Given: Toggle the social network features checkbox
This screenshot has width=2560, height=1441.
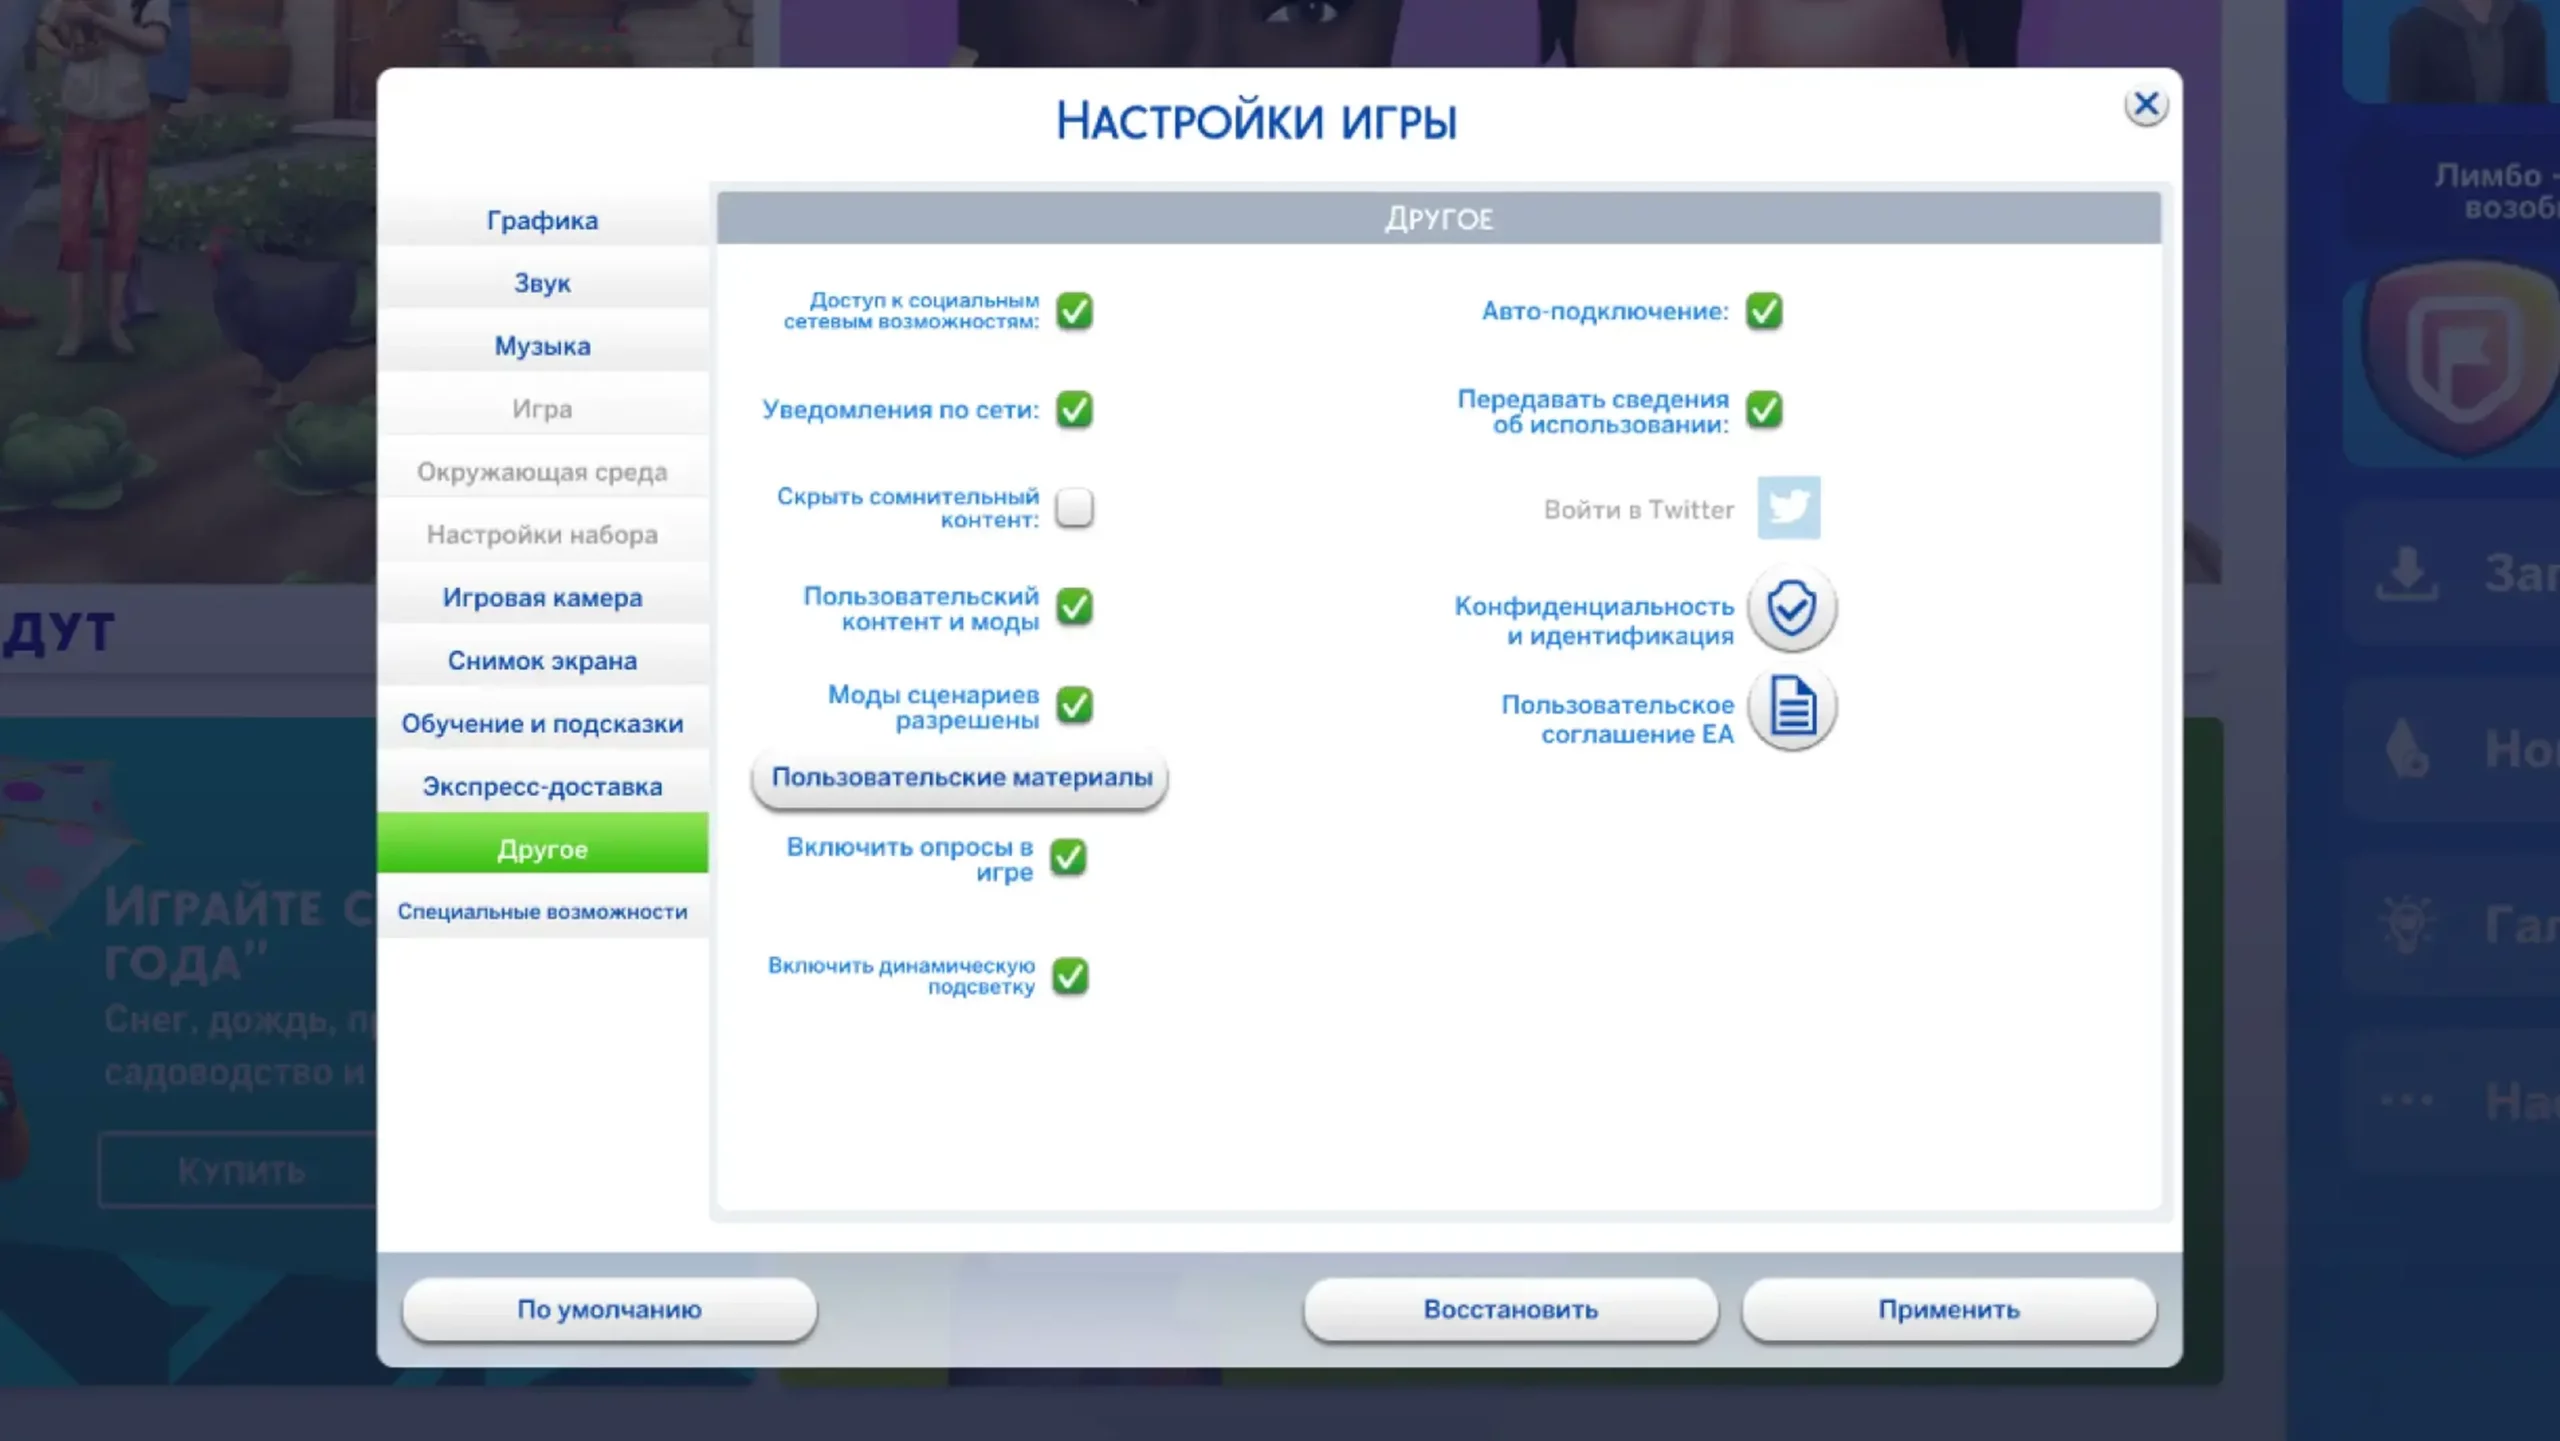Looking at the screenshot, I should point(1075,311).
